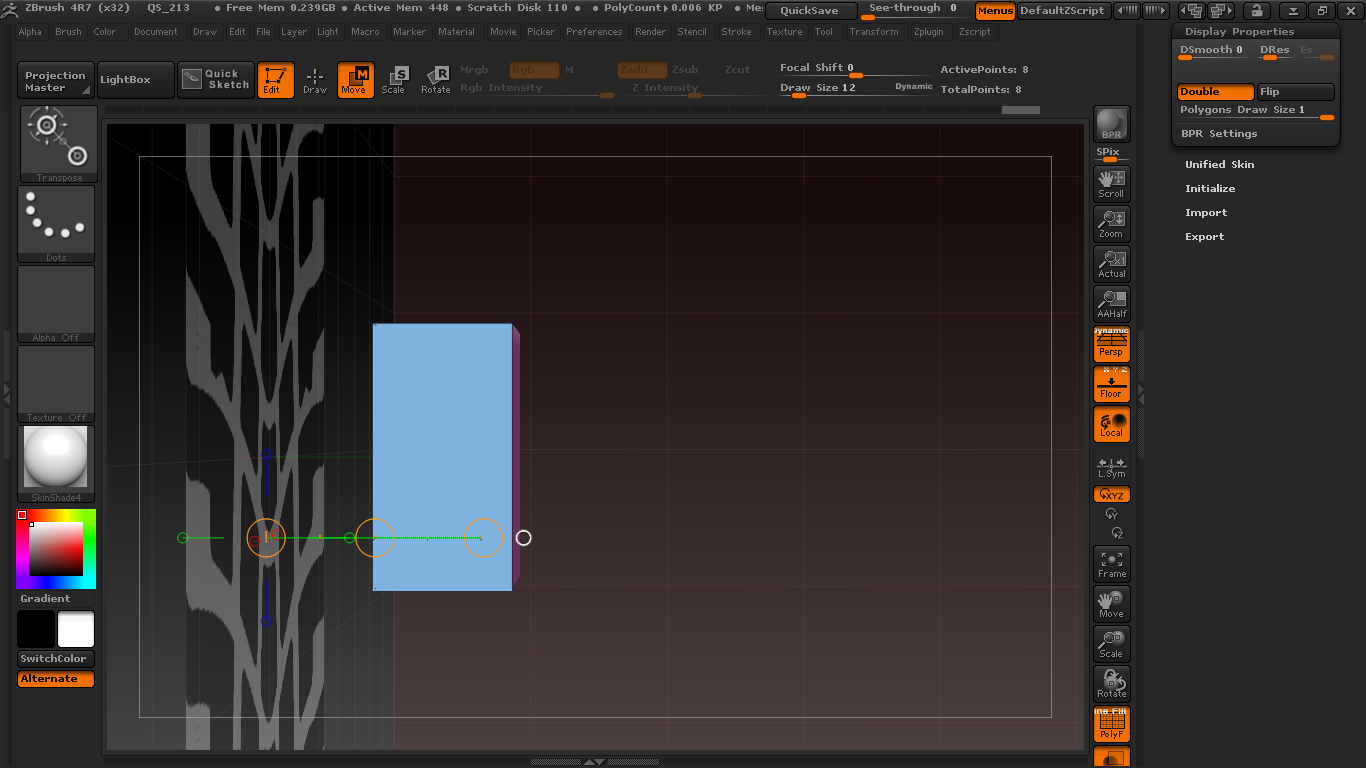Viewport: 1366px width, 768px height.
Task: Activate the Edit mode button
Action: (275, 80)
